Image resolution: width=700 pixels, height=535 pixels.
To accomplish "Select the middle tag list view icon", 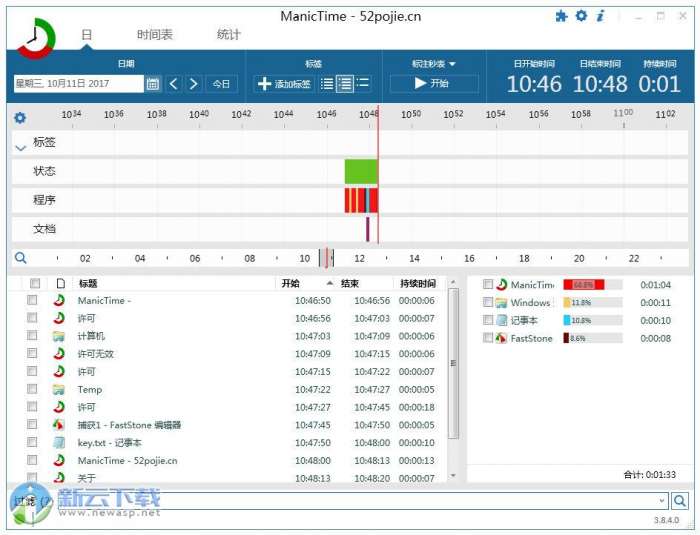I will click(345, 84).
